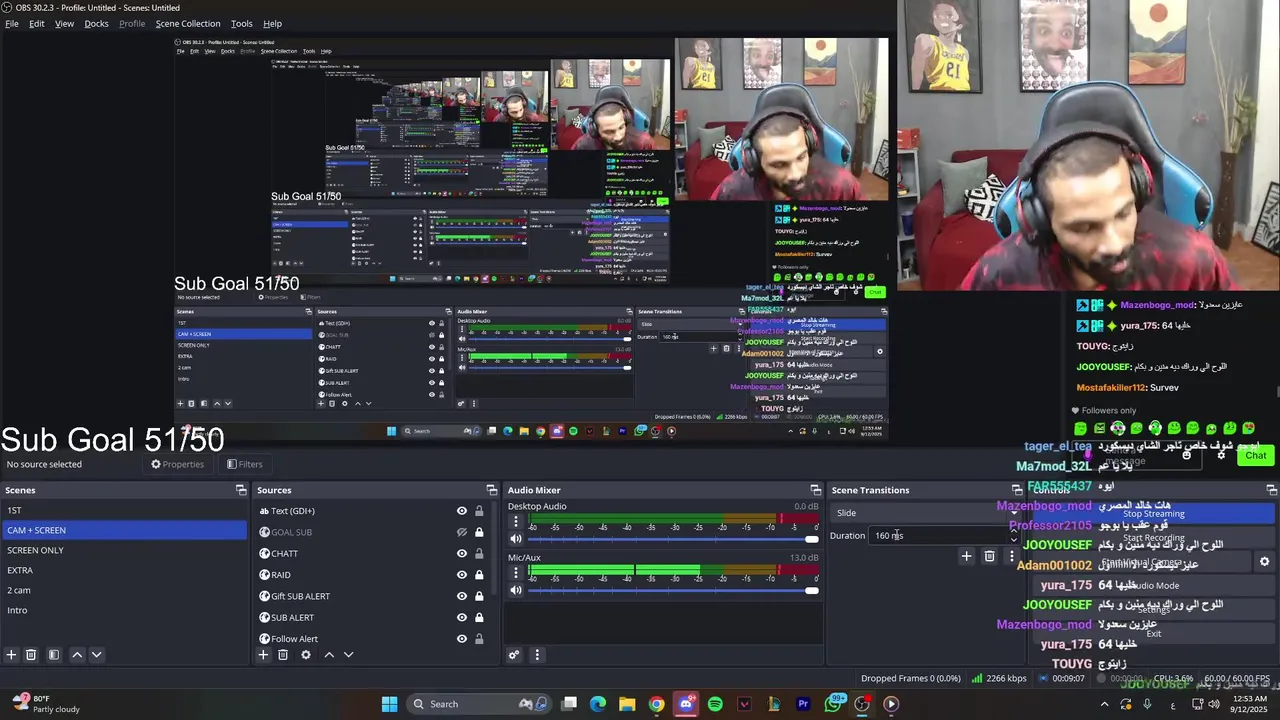Open the View menu
The image size is (1280, 720).
point(64,23)
